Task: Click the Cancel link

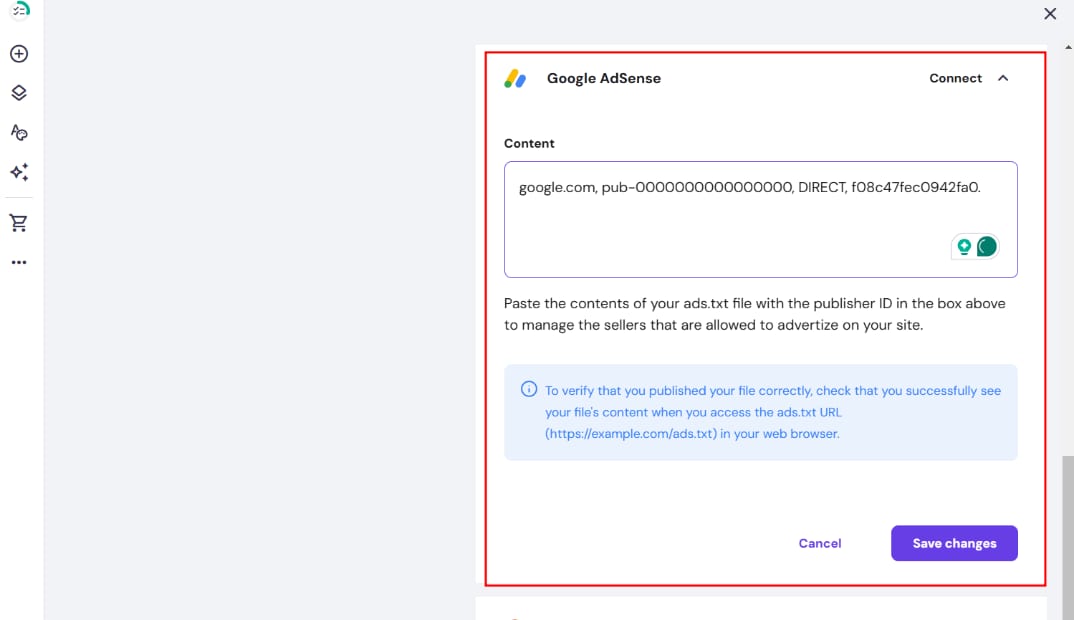Action: 819,543
